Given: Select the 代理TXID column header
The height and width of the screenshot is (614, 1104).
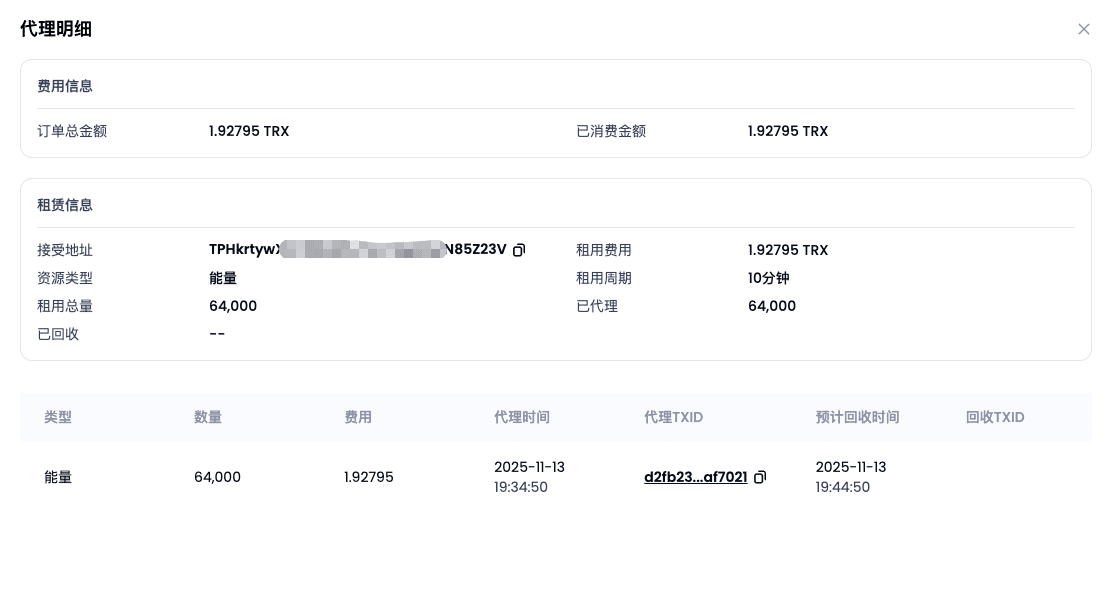Looking at the screenshot, I should click(673, 417).
